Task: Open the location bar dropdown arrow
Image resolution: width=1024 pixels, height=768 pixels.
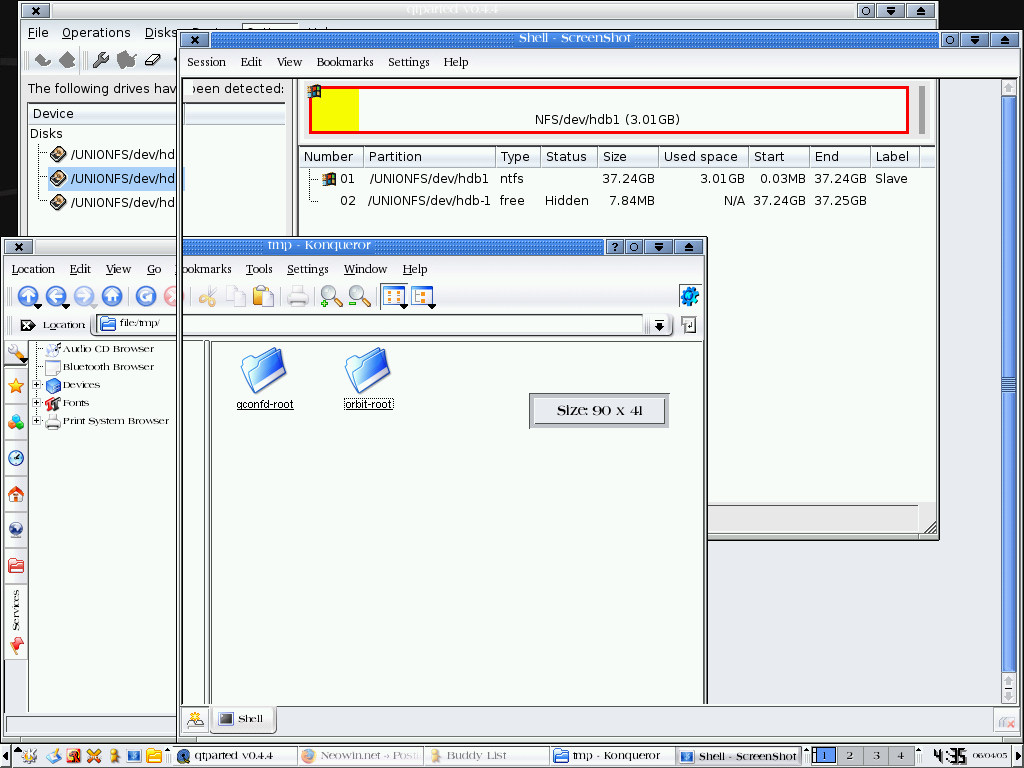Action: [659, 324]
